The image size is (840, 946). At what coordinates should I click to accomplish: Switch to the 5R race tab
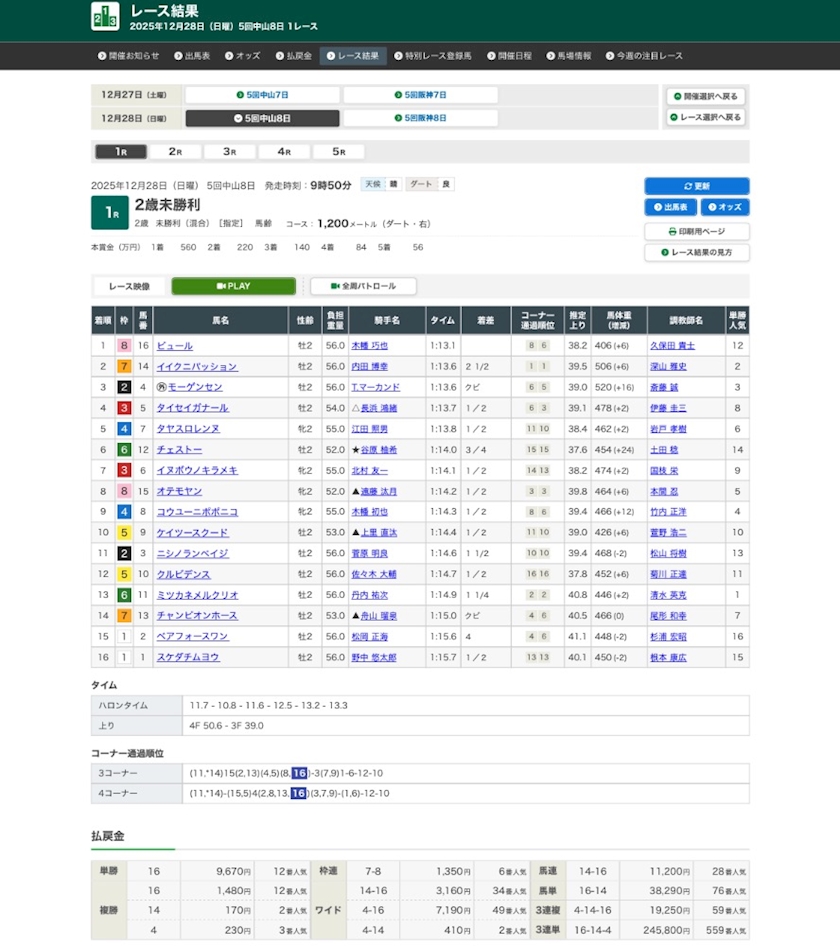pos(339,151)
